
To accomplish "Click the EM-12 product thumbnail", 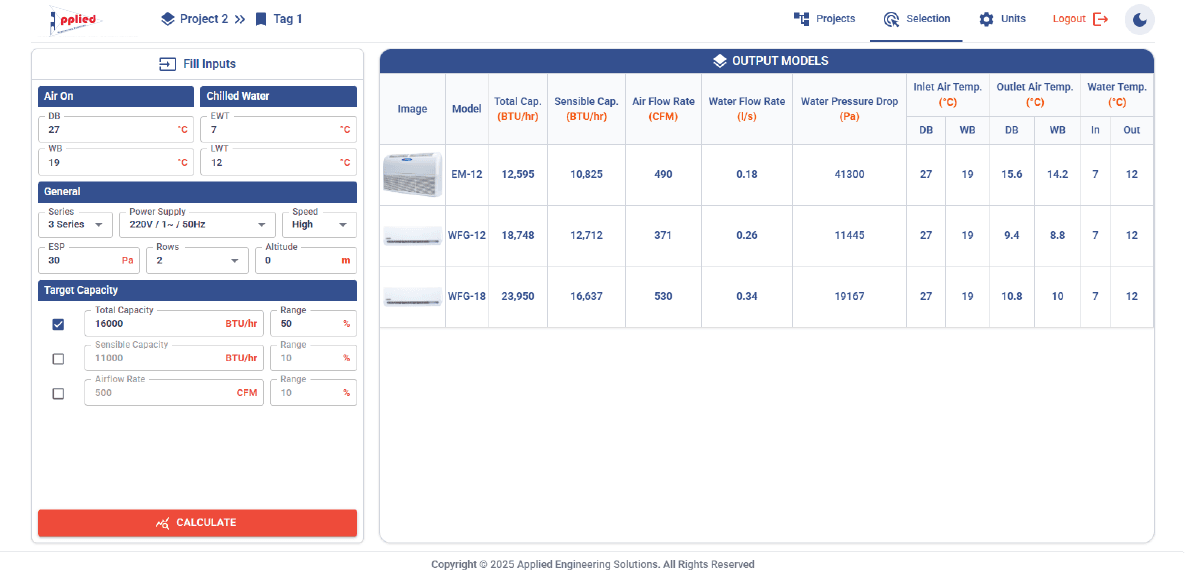I will tap(412, 175).
